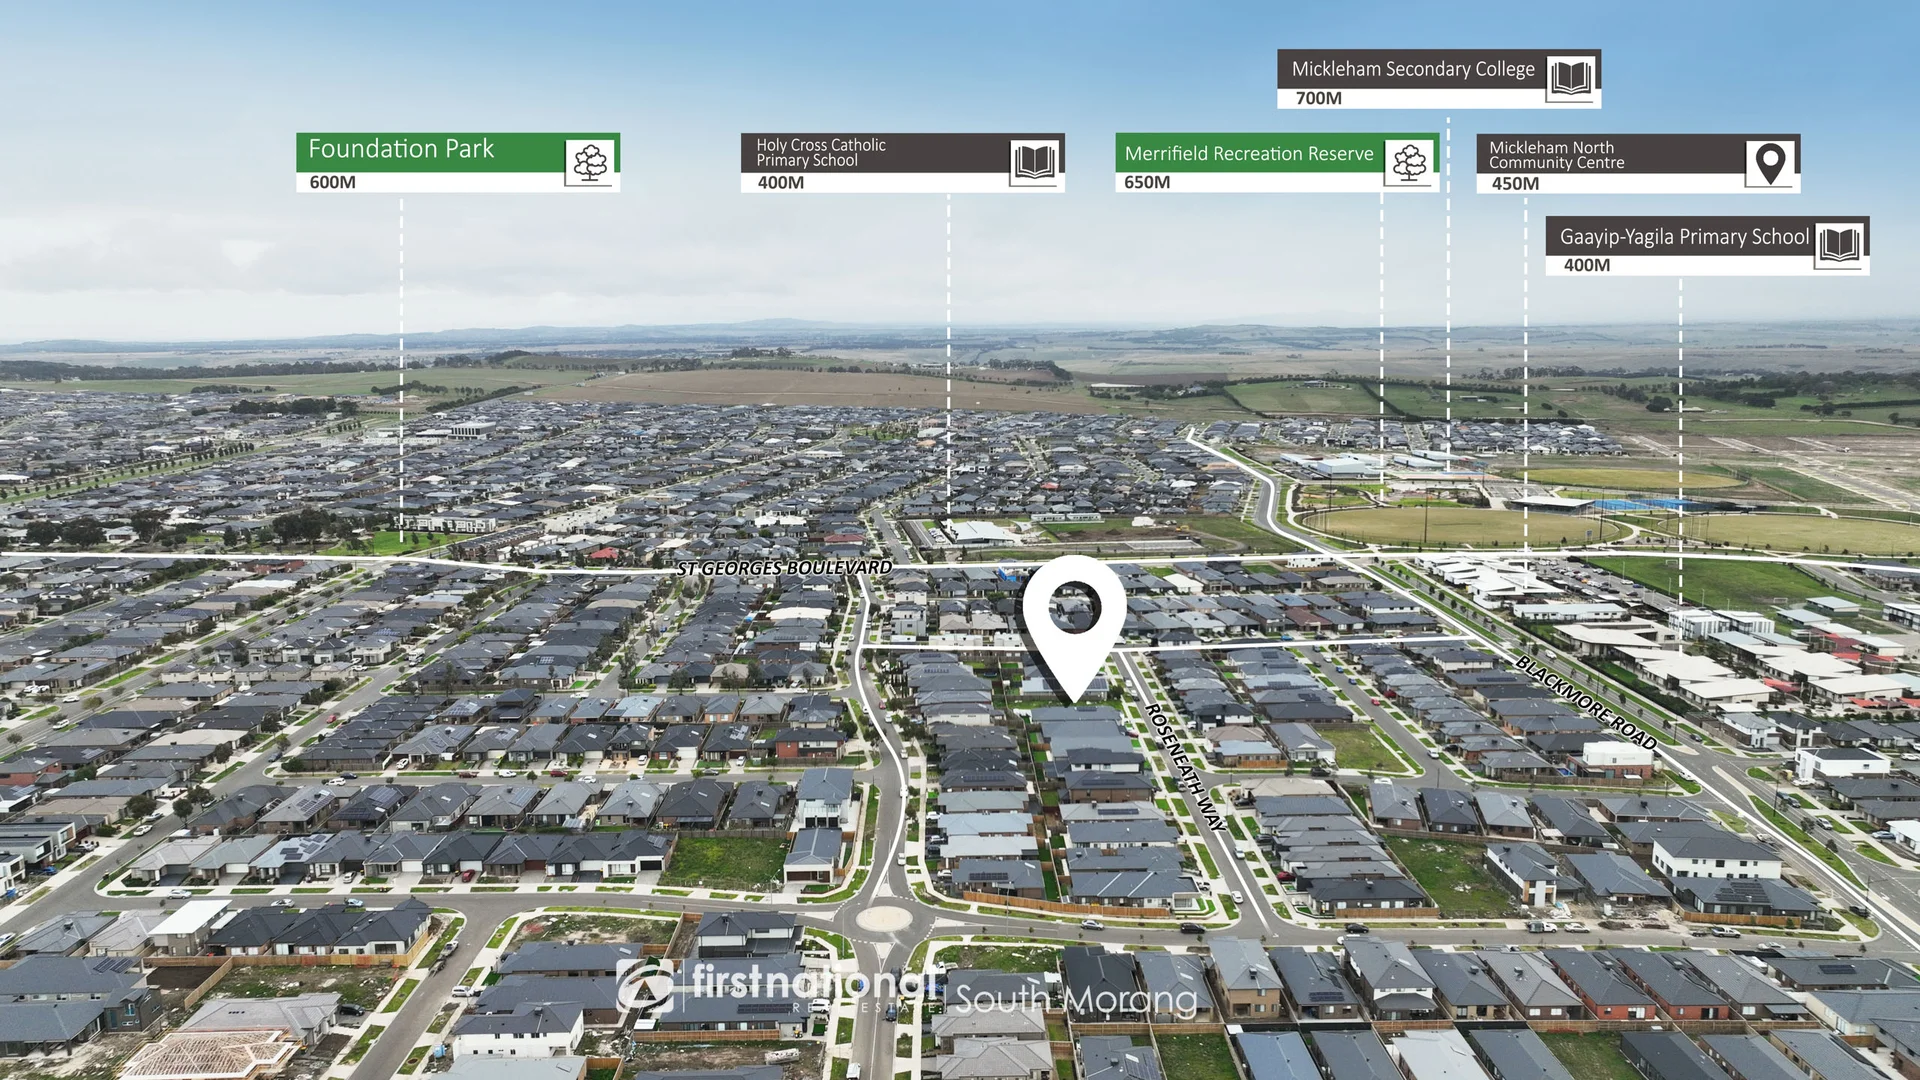Click Mickleham Secondary College book icon
This screenshot has height=1080, width=1920.
(1570, 77)
